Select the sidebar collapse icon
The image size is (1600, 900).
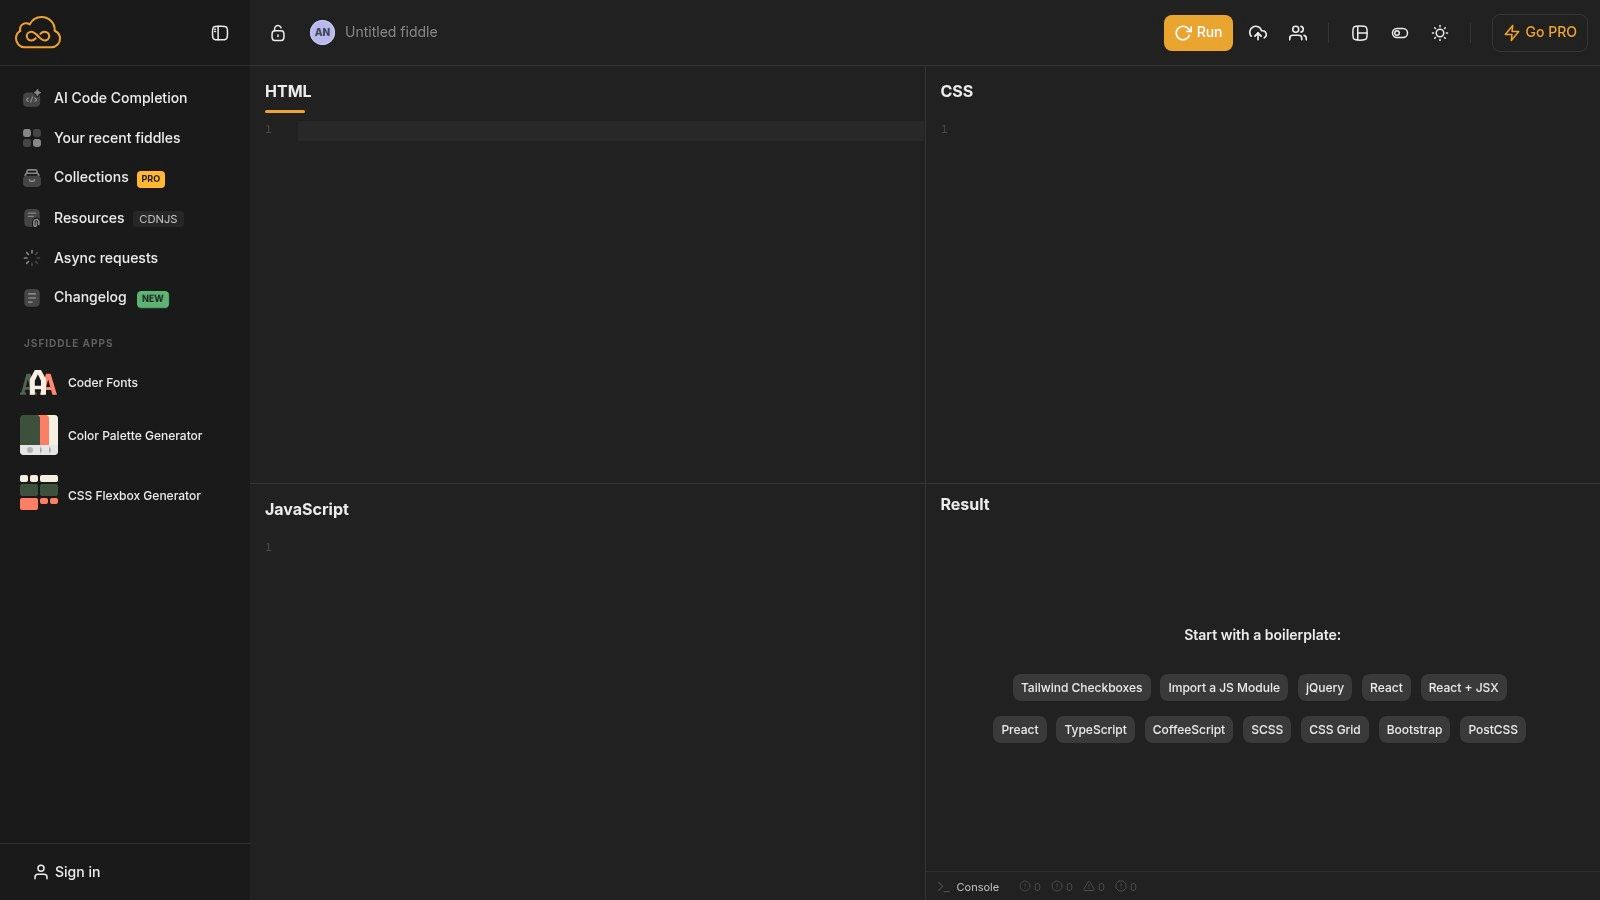click(x=219, y=32)
